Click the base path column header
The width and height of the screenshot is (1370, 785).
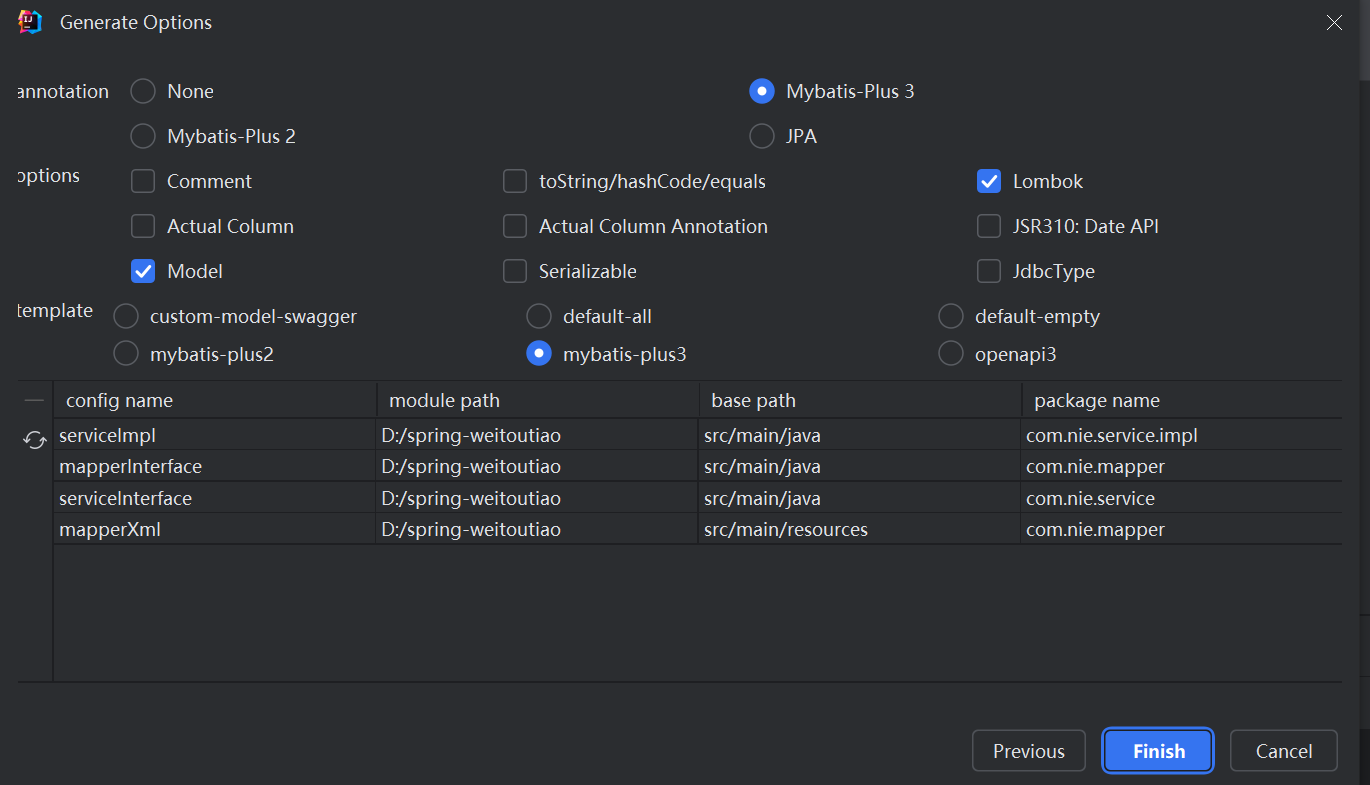point(860,400)
